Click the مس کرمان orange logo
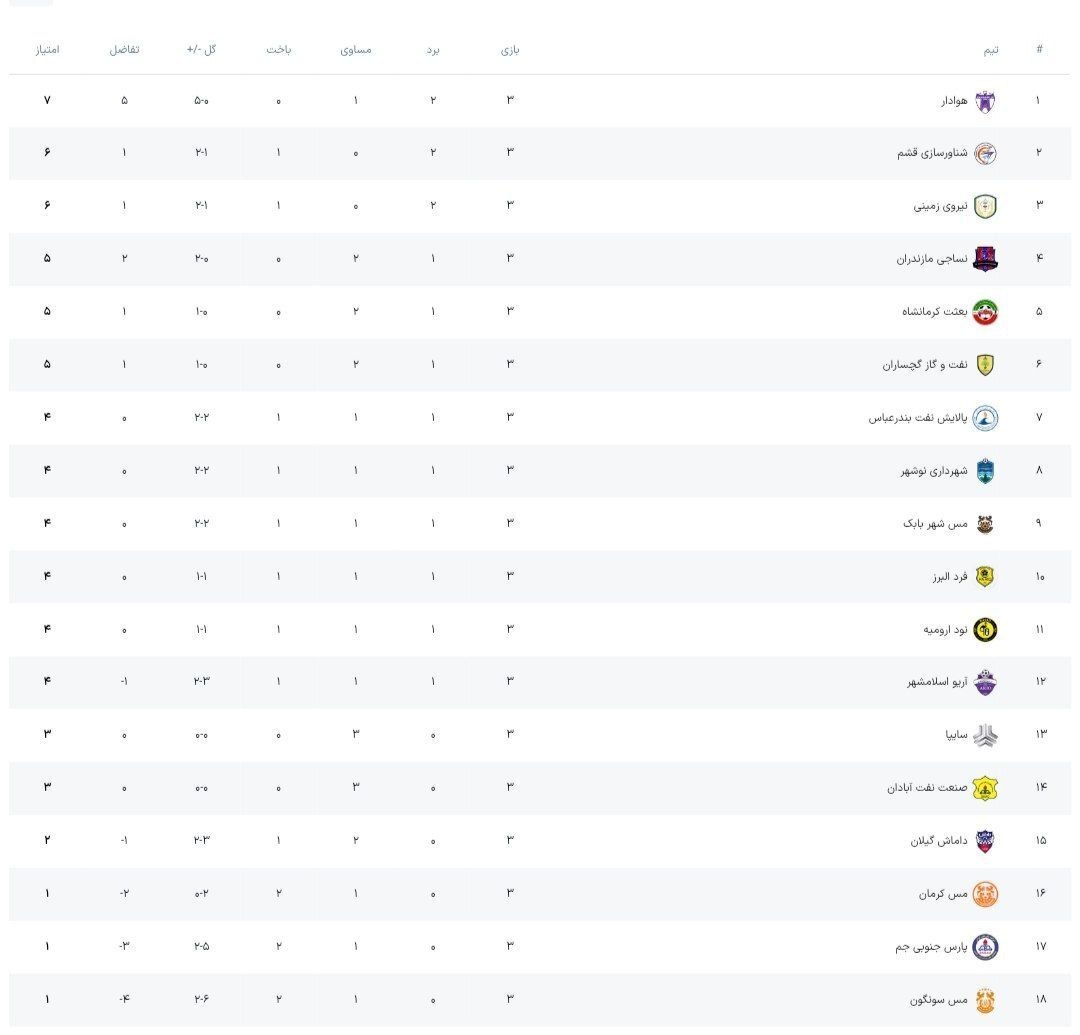 (x=985, y=894)
